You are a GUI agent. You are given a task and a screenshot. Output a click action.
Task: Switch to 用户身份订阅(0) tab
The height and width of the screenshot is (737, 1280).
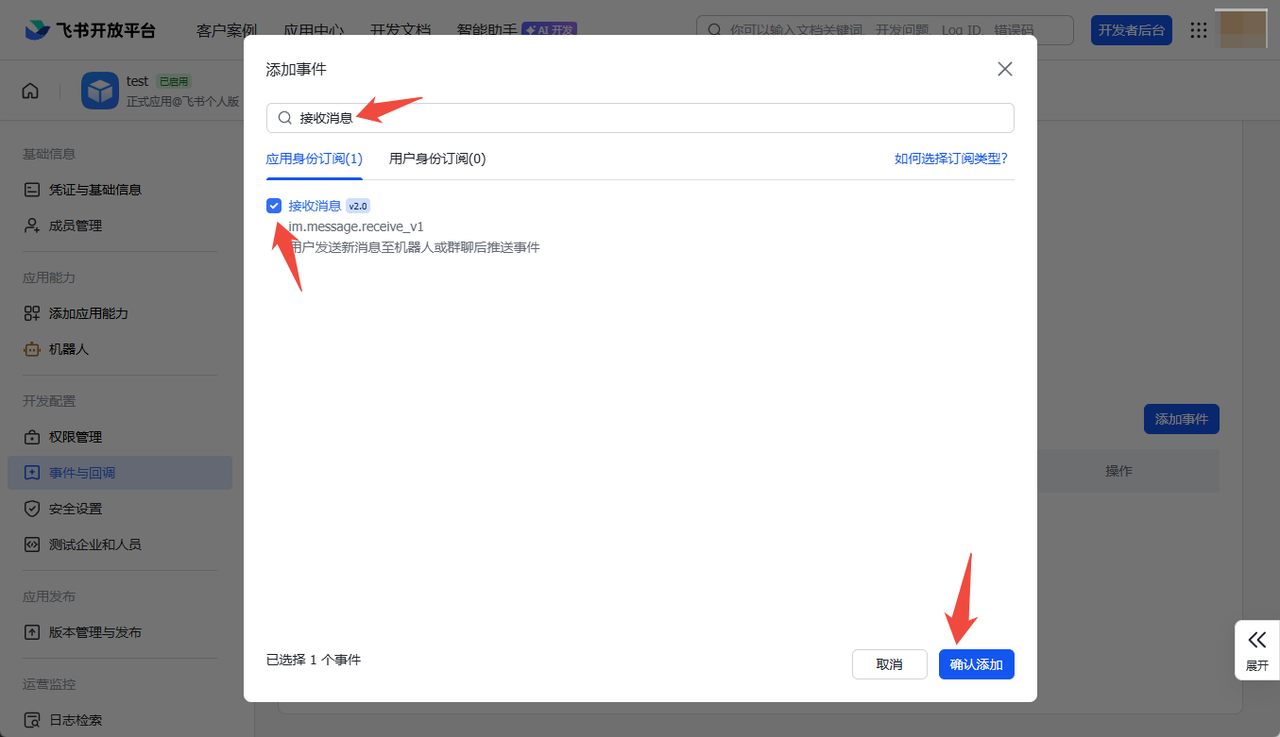tap(437, 158)
